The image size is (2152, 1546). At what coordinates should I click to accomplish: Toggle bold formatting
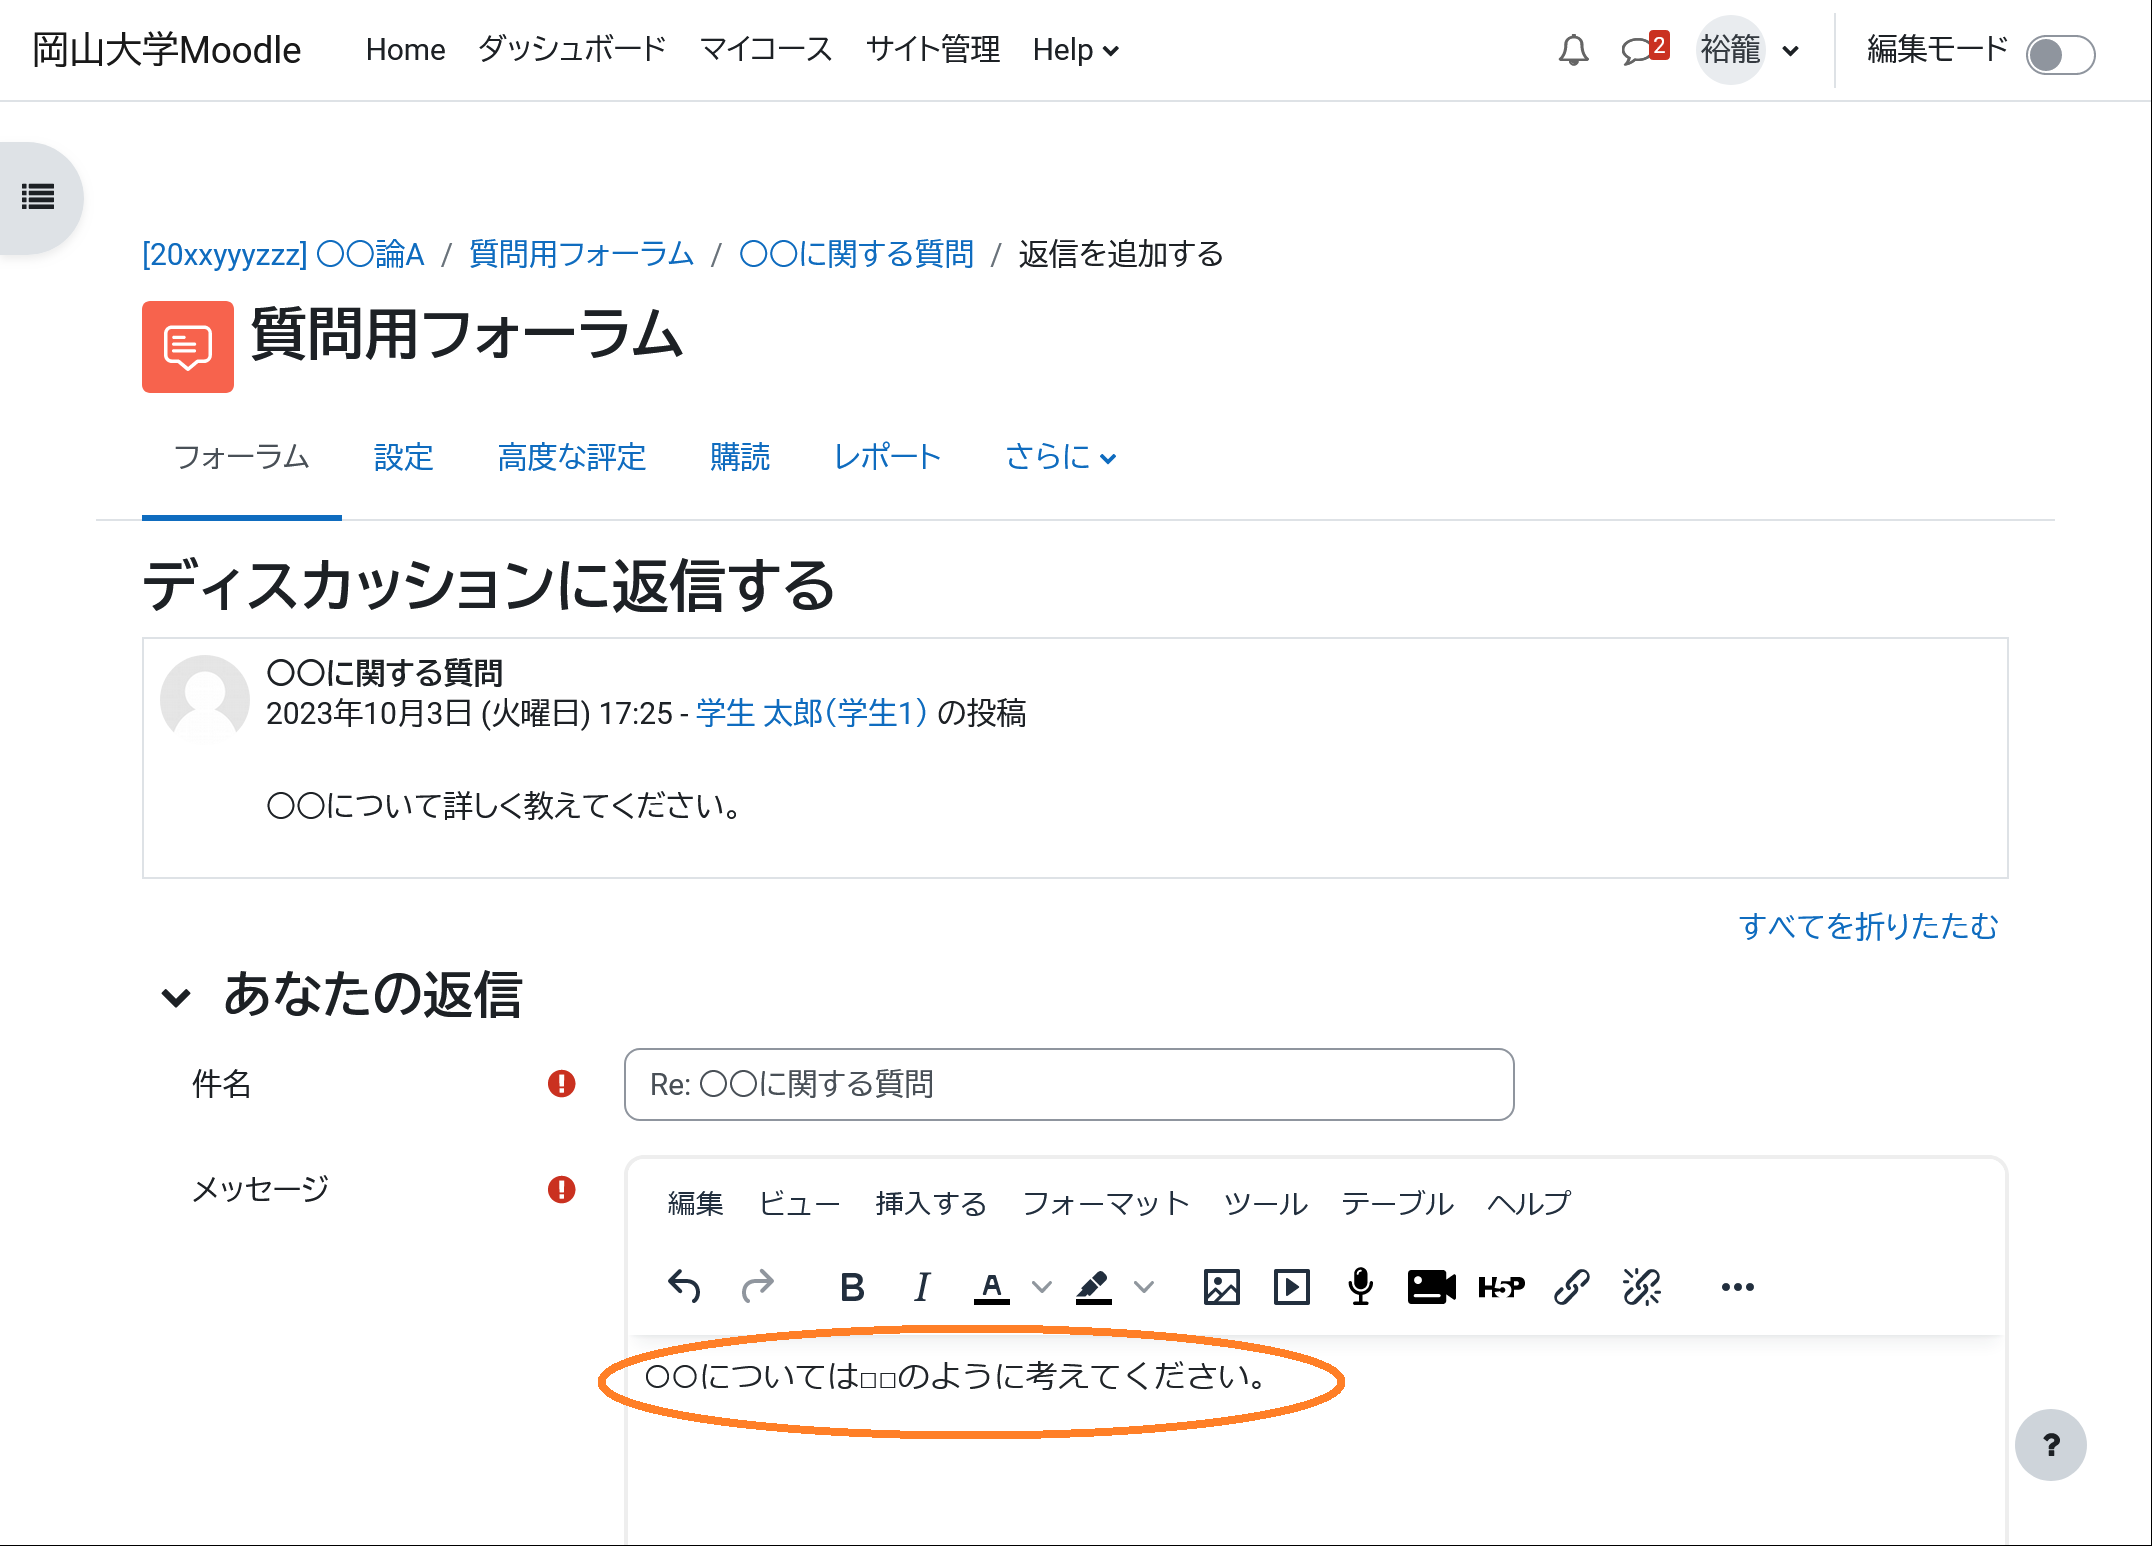tap(852, 1287)
